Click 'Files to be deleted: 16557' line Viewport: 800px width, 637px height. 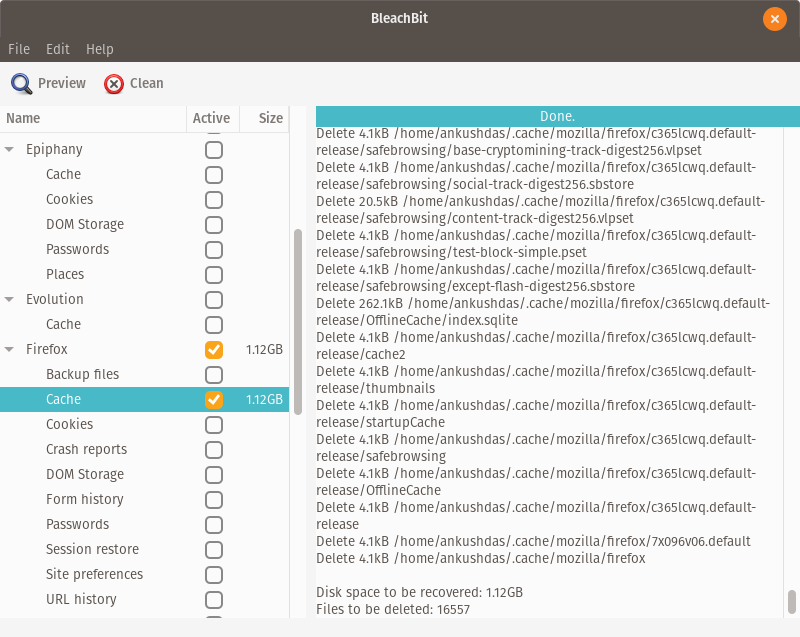tap(393, 609)
